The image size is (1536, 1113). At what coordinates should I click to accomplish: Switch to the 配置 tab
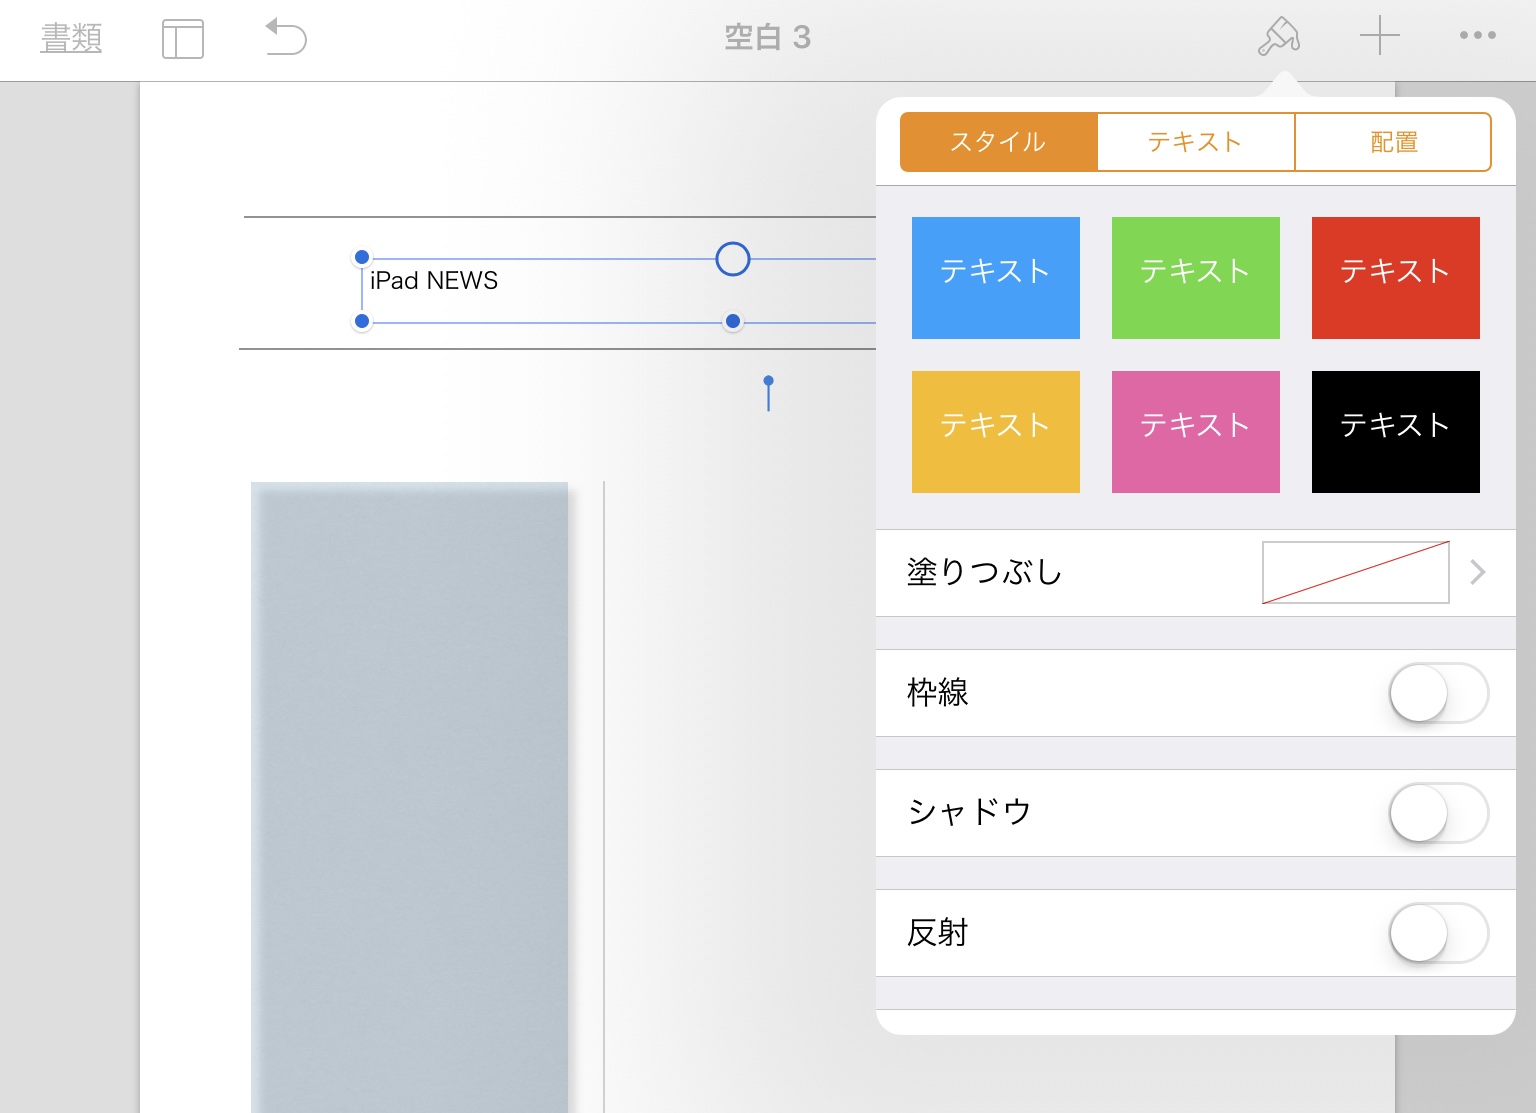click(x=1394, y=142)
